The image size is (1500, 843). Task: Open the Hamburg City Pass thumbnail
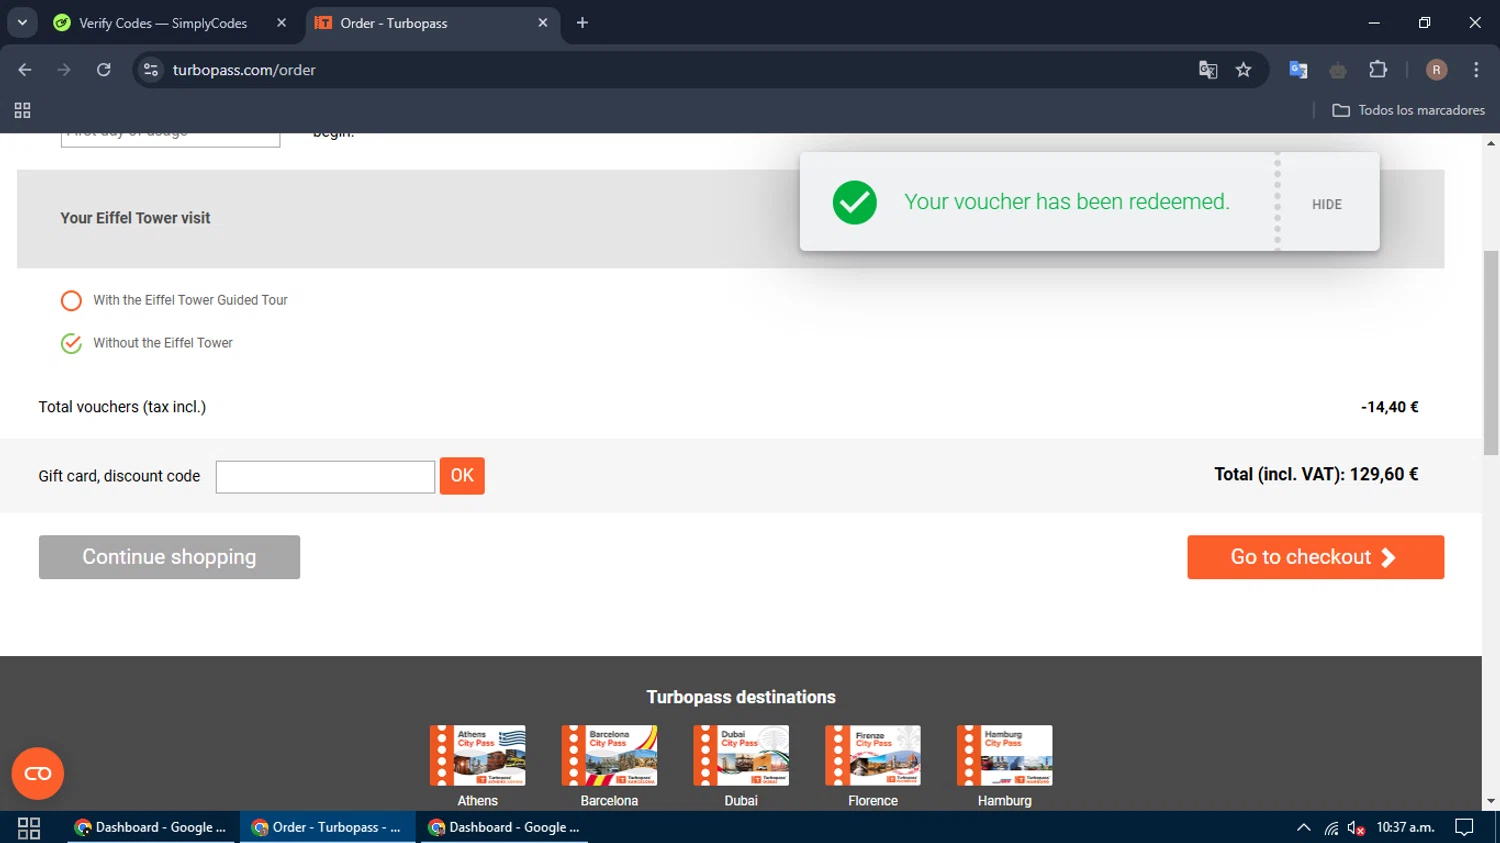coord(1004,755)
